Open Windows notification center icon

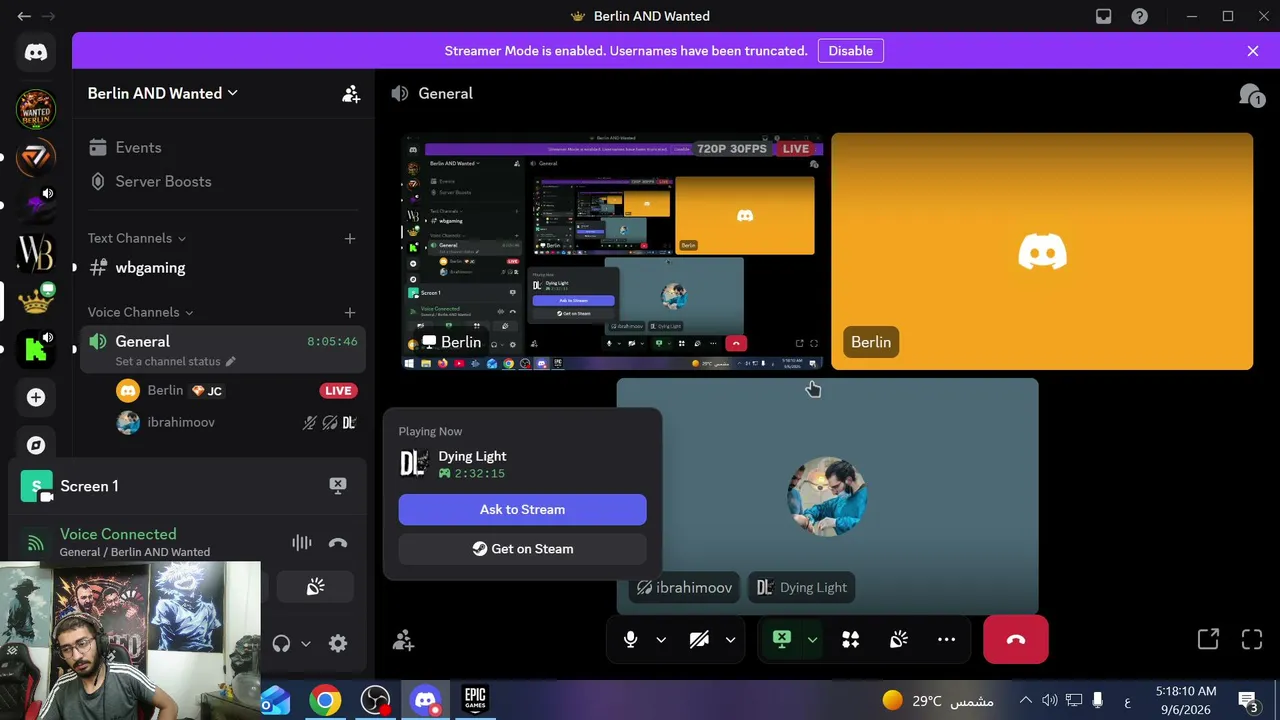tap(1248, 700)
